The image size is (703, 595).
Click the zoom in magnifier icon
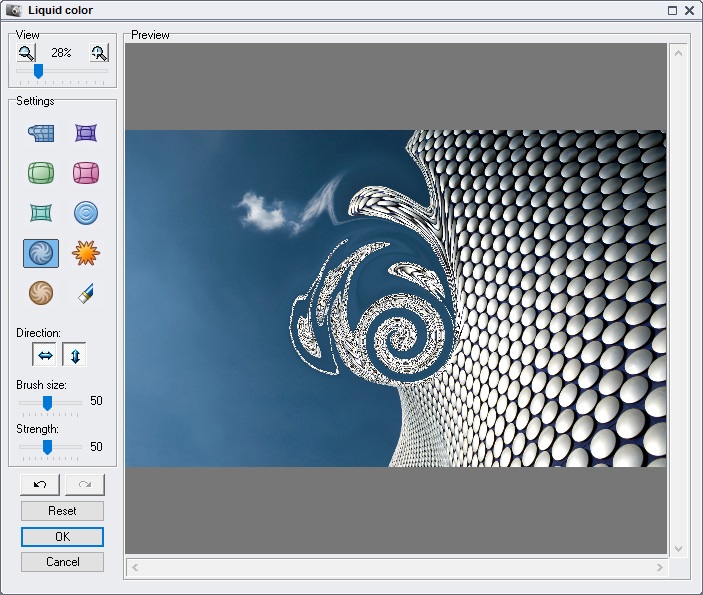pos(99,53)
